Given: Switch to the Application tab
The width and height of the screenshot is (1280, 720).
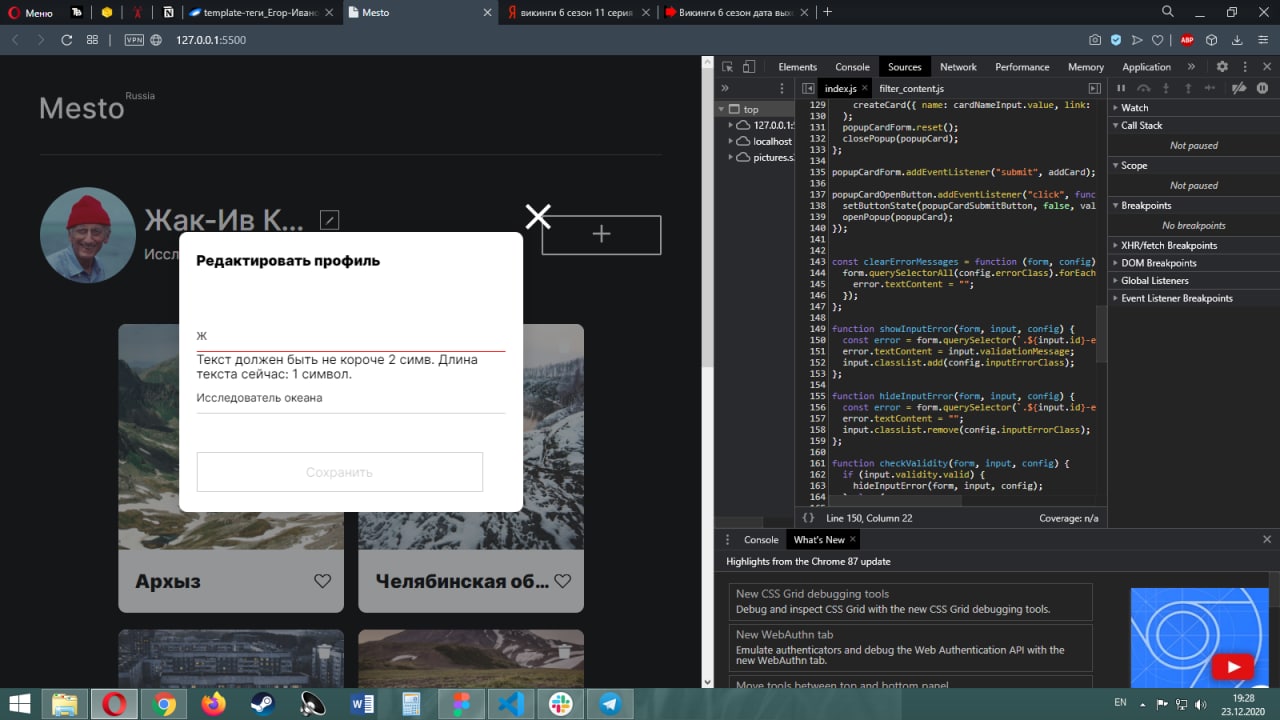Looking at the screenshot, I should tap(1146, 67).
